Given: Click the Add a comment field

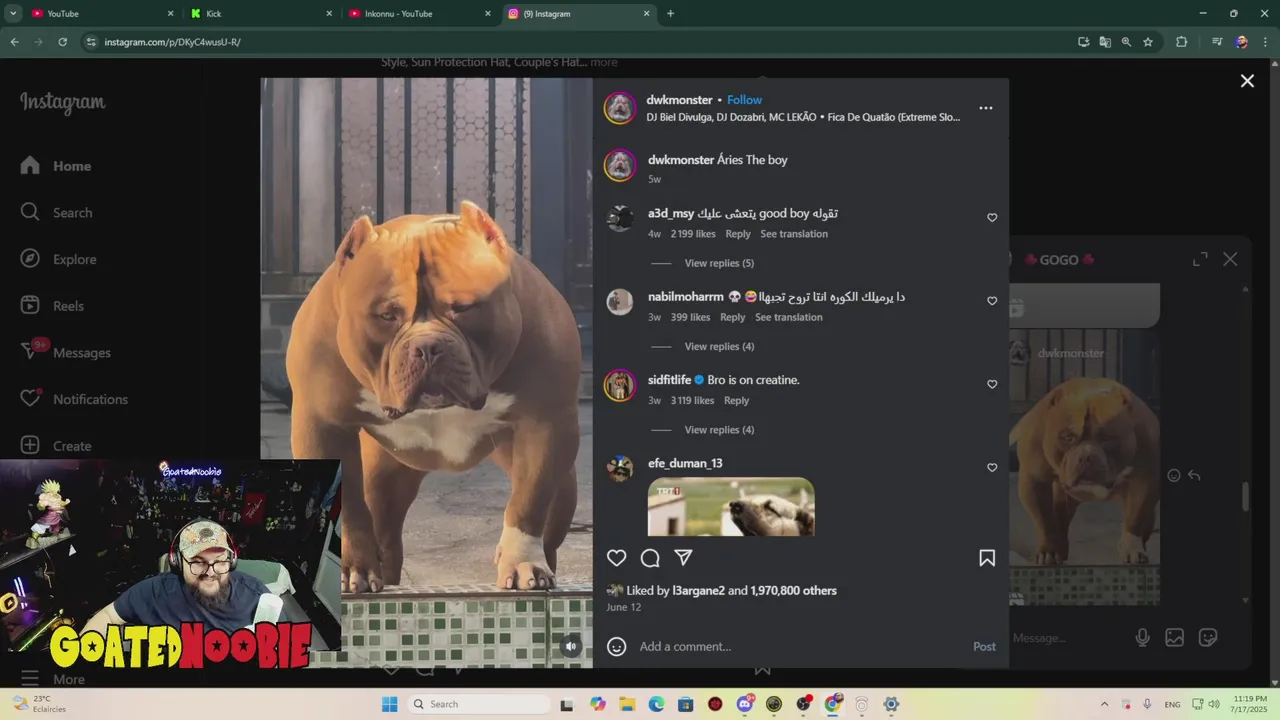Looking at the screenshot, I should click(x=800, y=647).
